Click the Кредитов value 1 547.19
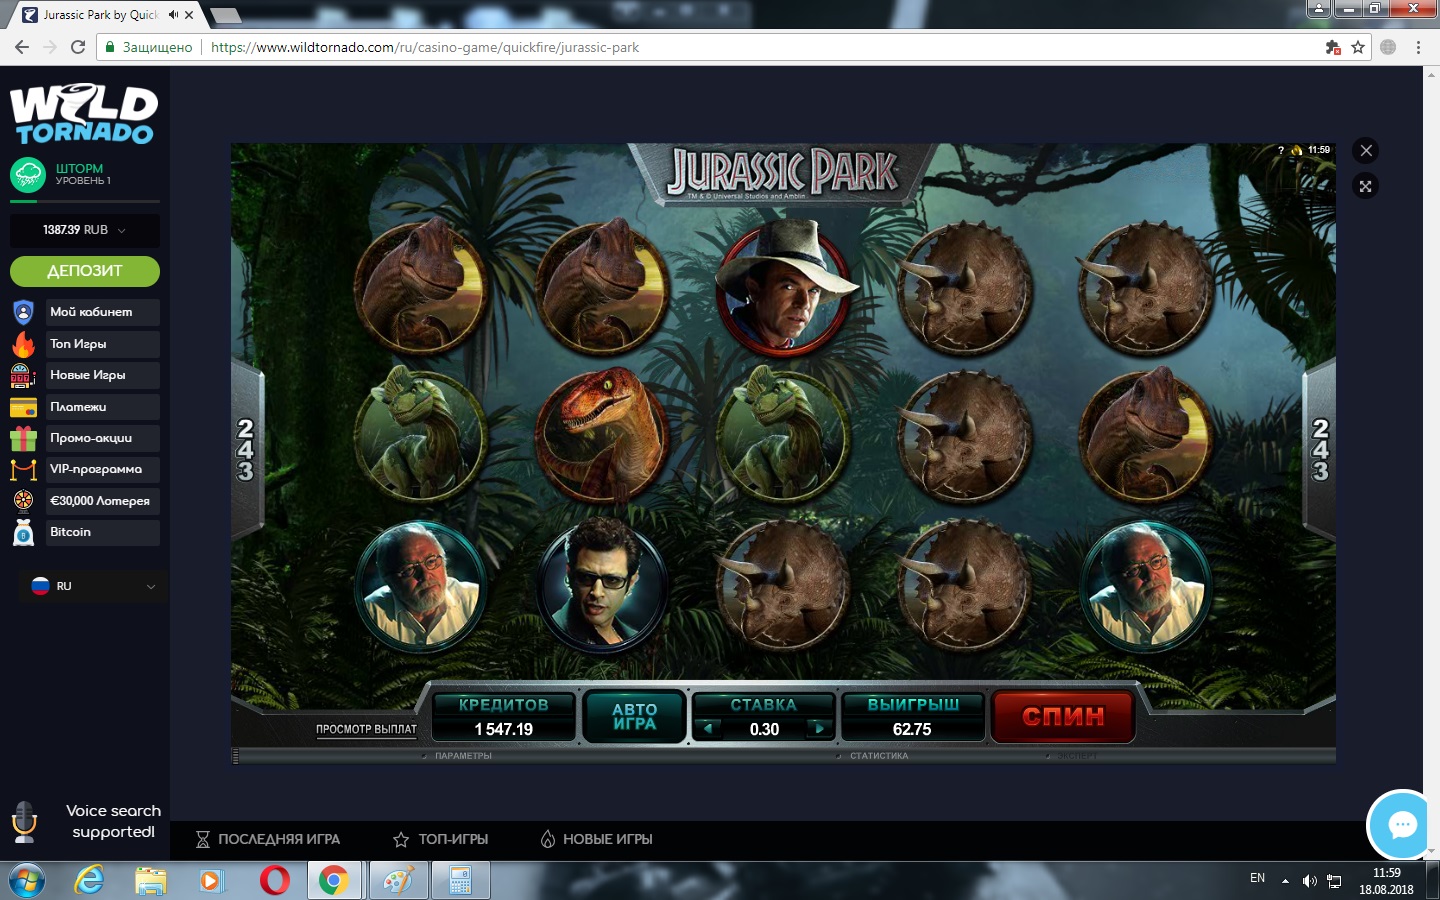This screenshot has height=900, width=1440. tap(504, 729)
